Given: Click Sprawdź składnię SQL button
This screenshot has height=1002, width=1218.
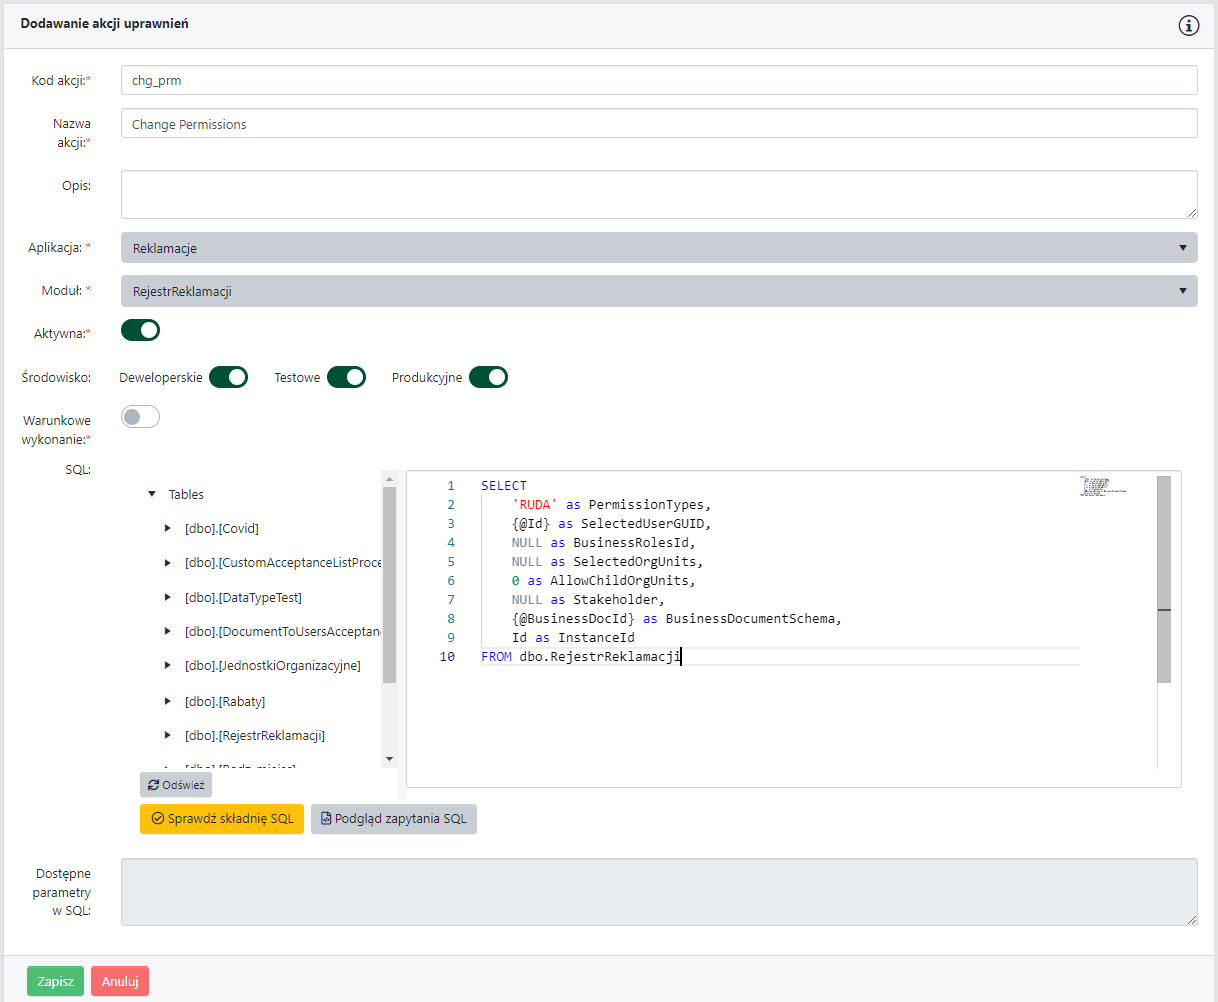Looking at the screenshot, I should point(222,818).
